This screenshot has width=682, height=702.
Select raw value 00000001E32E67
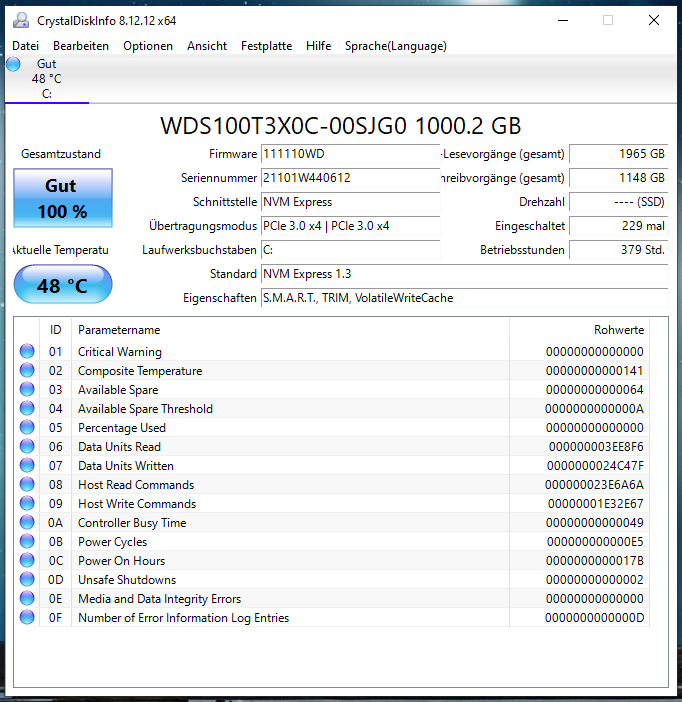(596, 504)
